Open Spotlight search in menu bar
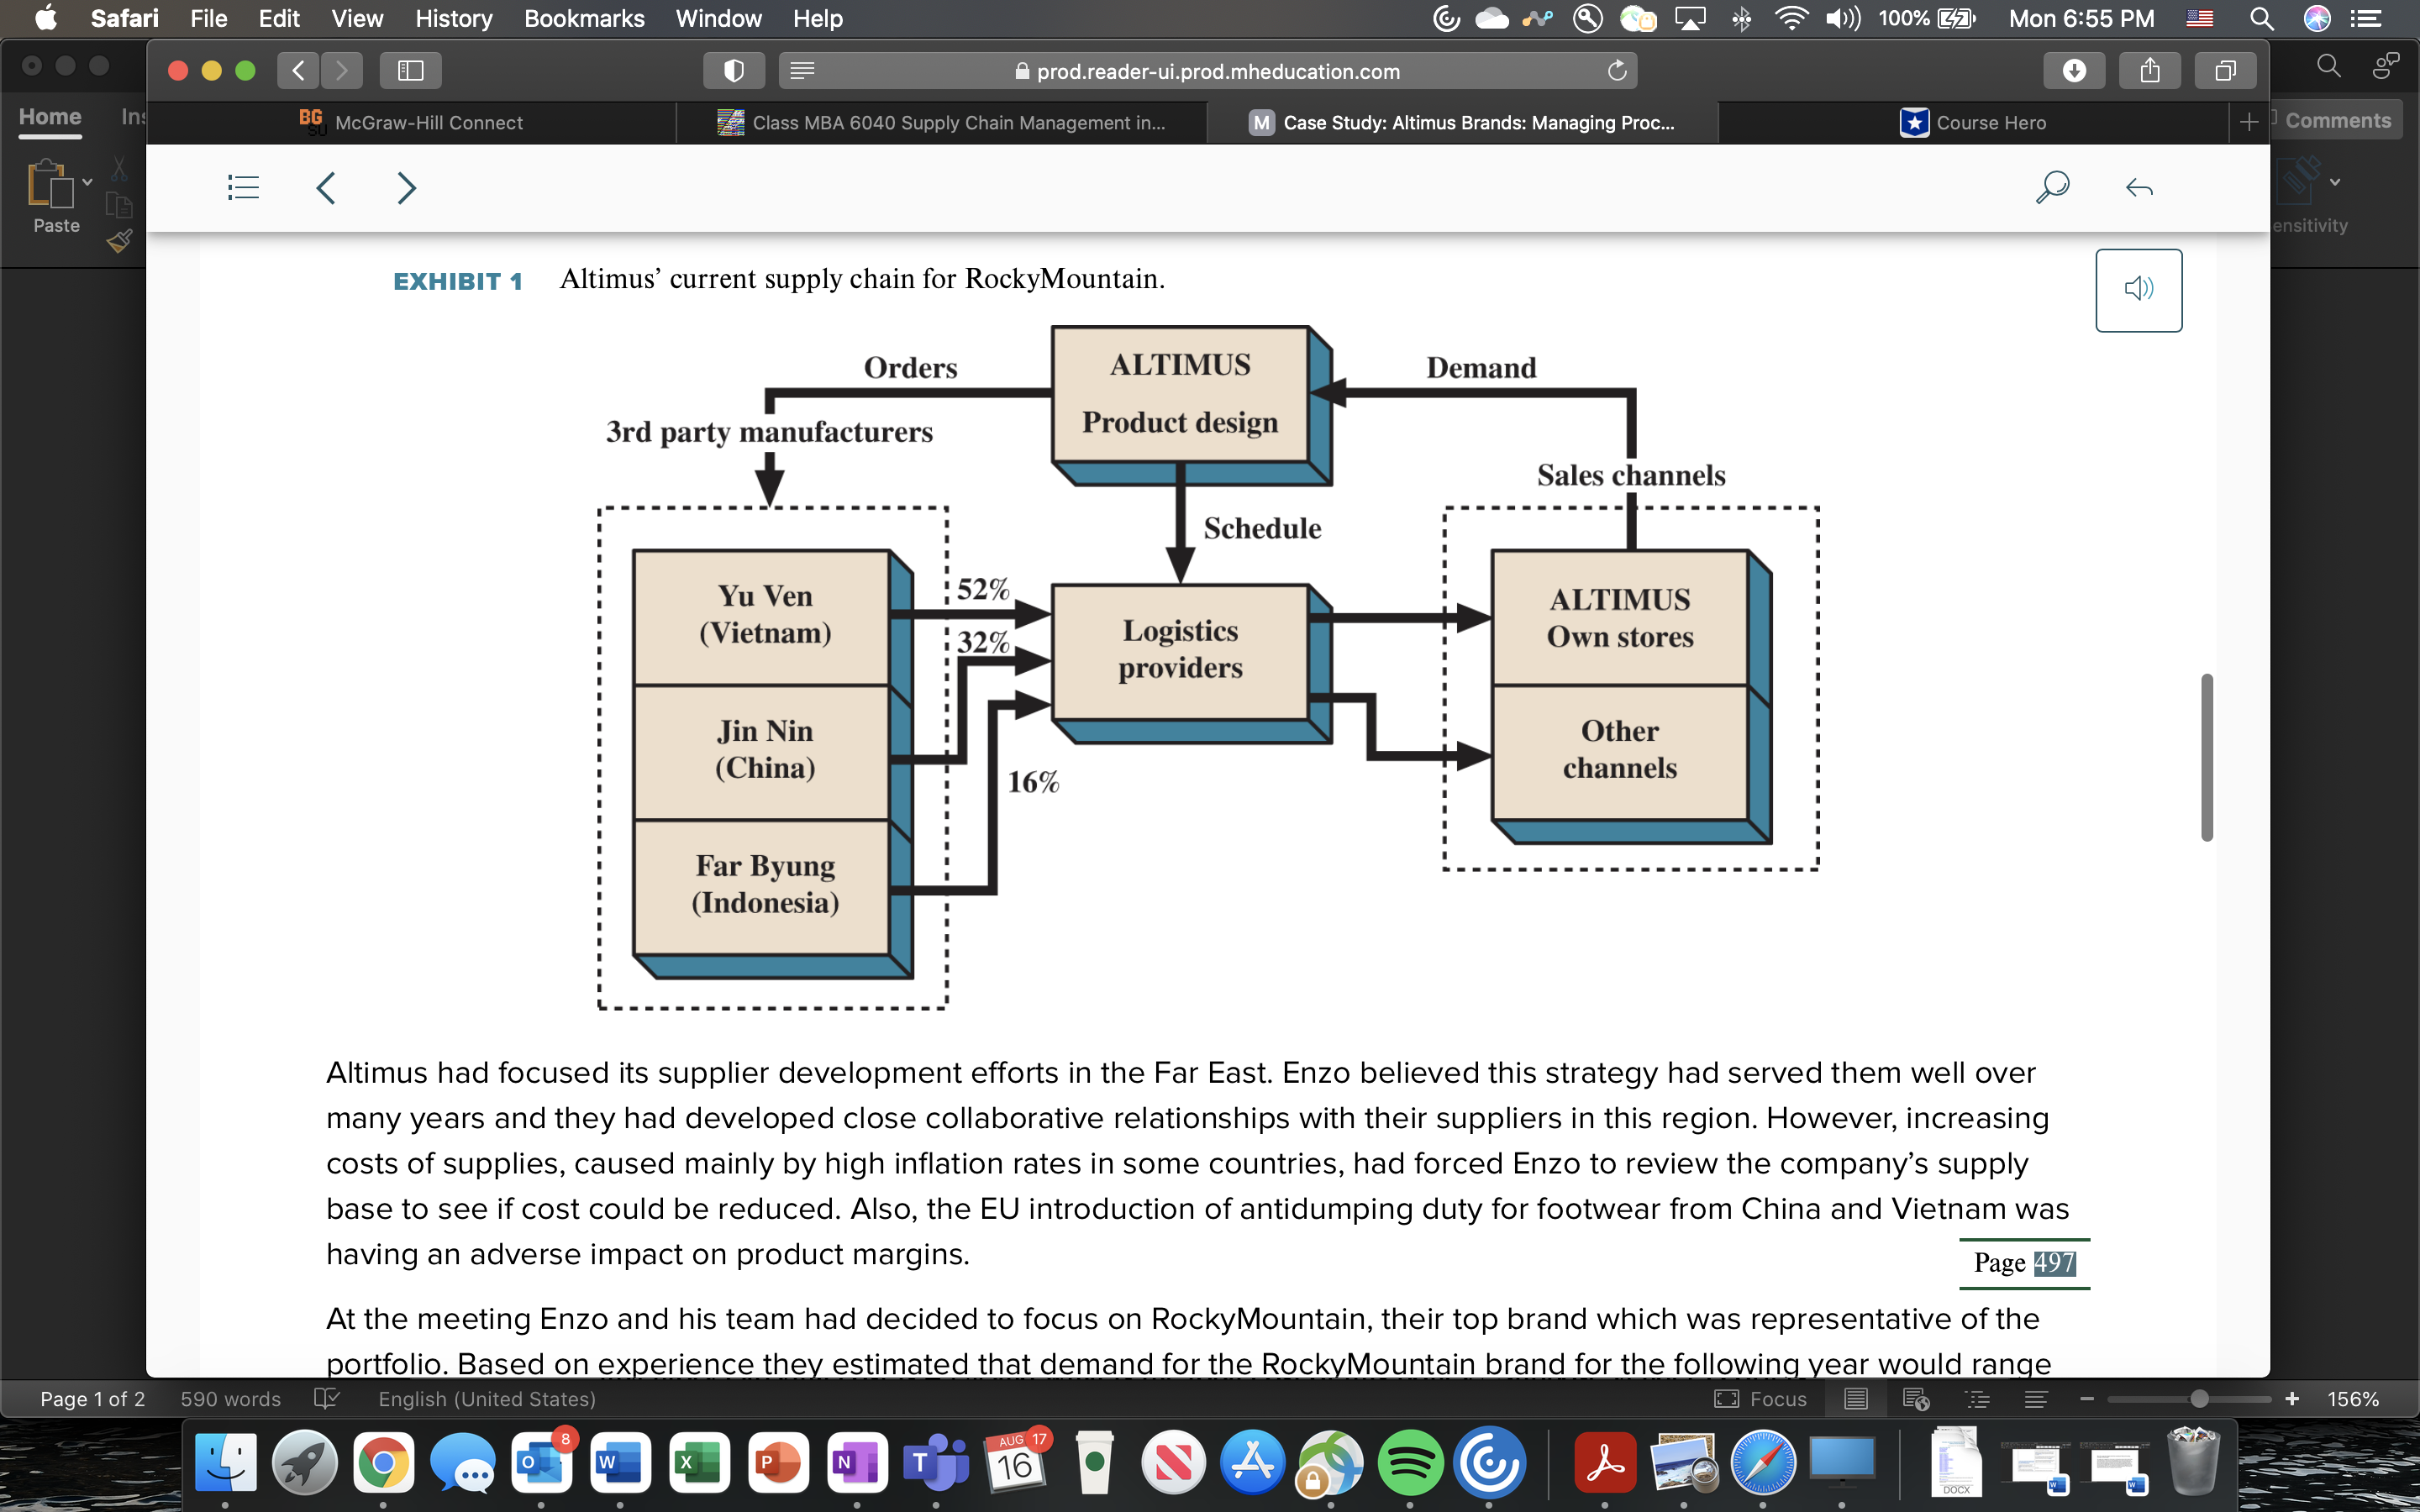Viewport: 2420px width, 1512px height. click(x=2262, y=18)
